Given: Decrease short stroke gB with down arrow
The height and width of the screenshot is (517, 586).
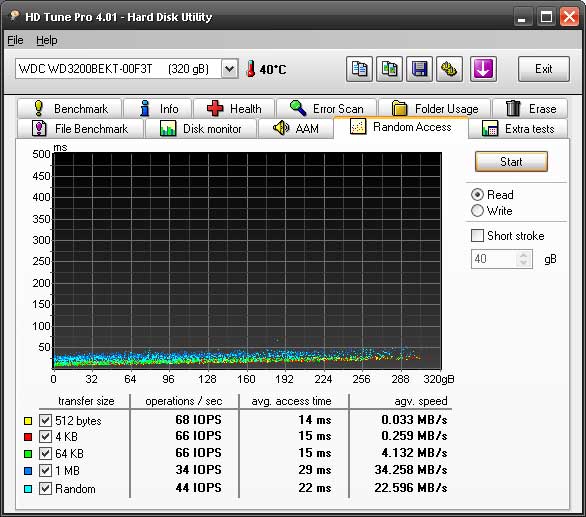Looking at the screenshot, I should [x=523, y=262].
